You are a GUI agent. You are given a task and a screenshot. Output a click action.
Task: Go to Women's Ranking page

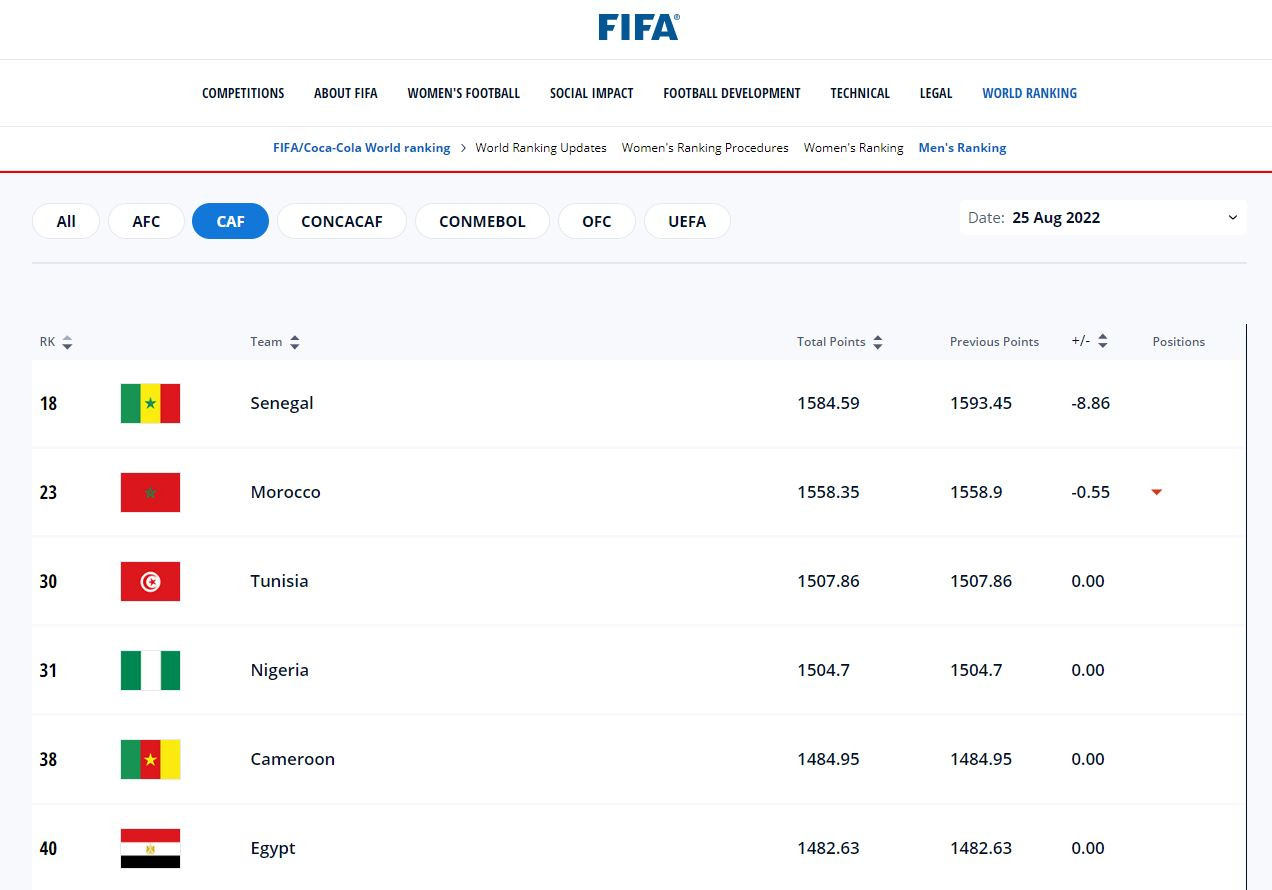click(853, 148)
